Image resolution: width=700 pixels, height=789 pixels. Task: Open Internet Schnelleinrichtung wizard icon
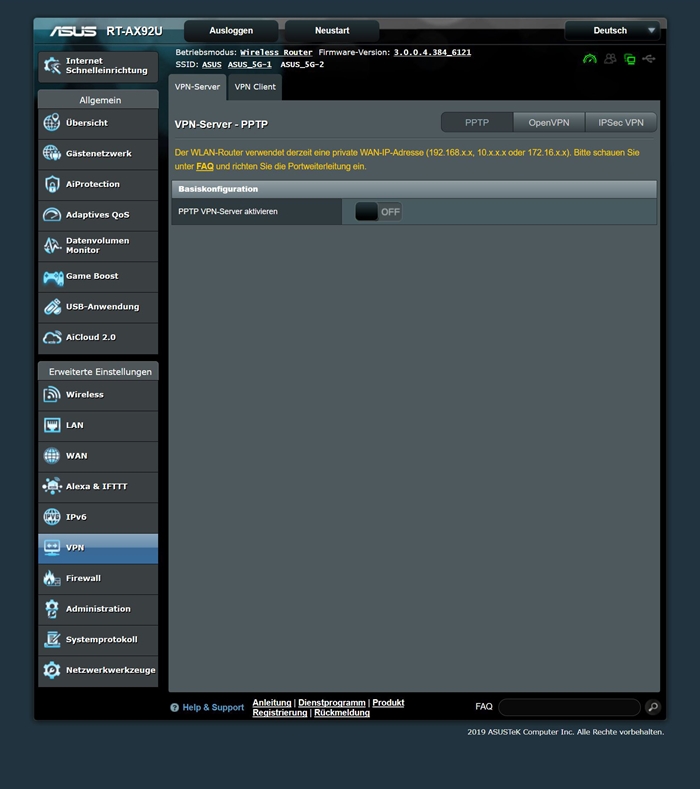coord(52,65)
